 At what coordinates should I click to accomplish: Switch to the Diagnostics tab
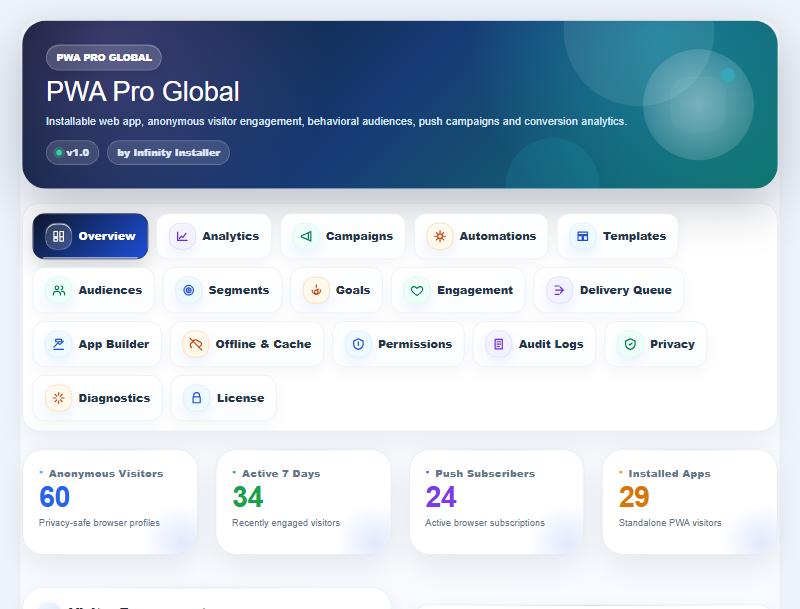97,398
